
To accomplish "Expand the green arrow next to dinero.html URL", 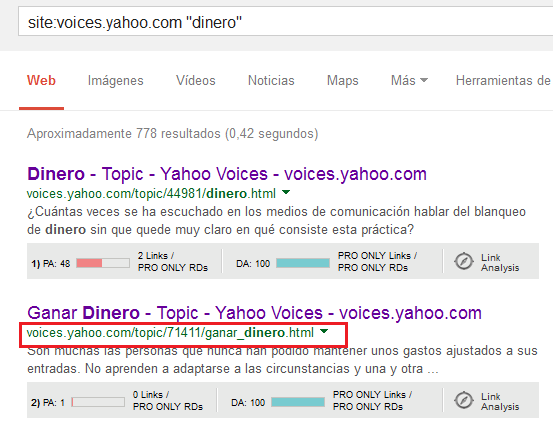I will (286, 192).
